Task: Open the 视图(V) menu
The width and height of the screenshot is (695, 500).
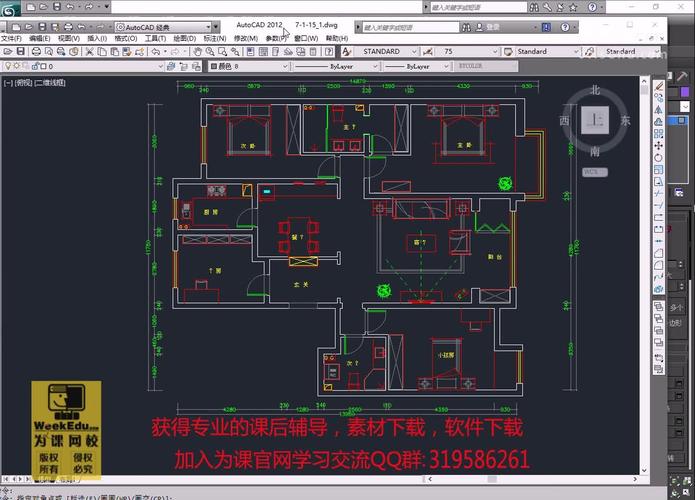Action: click(69, 39)
